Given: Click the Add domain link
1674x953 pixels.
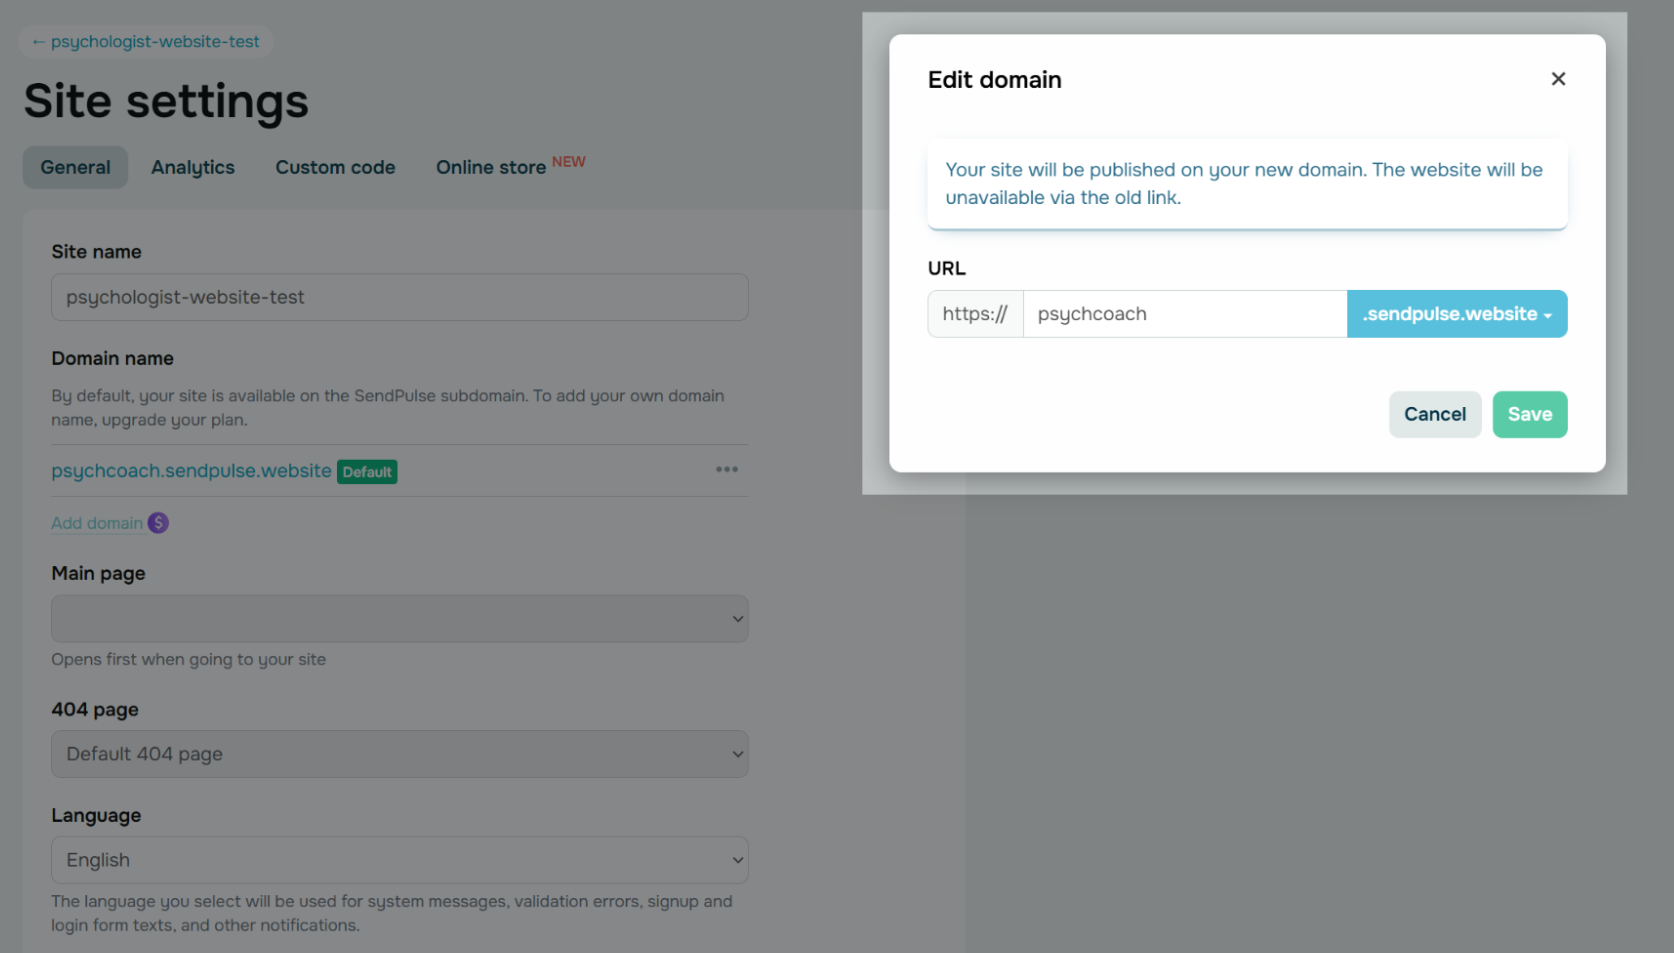Looking at the screenshot, I should click(x=97, y=523).
